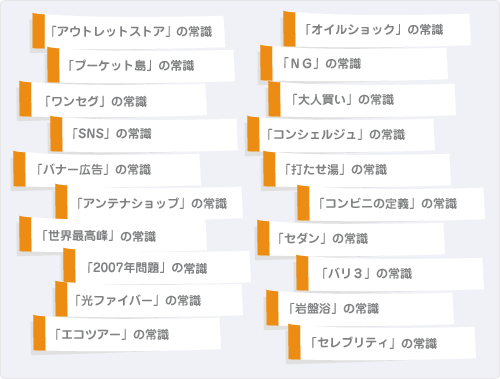The width and height of the screenshot is (500, 379).
Task: Open the 「アウトレットストア」の常識 link
Action: point(128,32)
